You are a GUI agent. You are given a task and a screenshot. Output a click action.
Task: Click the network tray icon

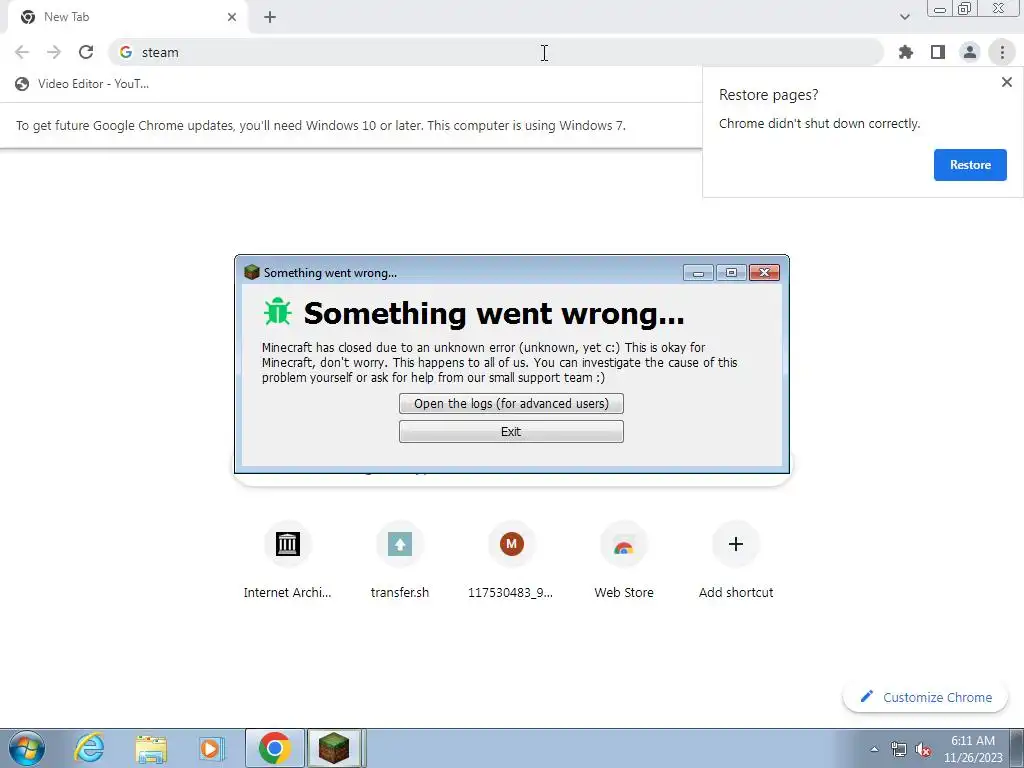[x=899, y=749]
